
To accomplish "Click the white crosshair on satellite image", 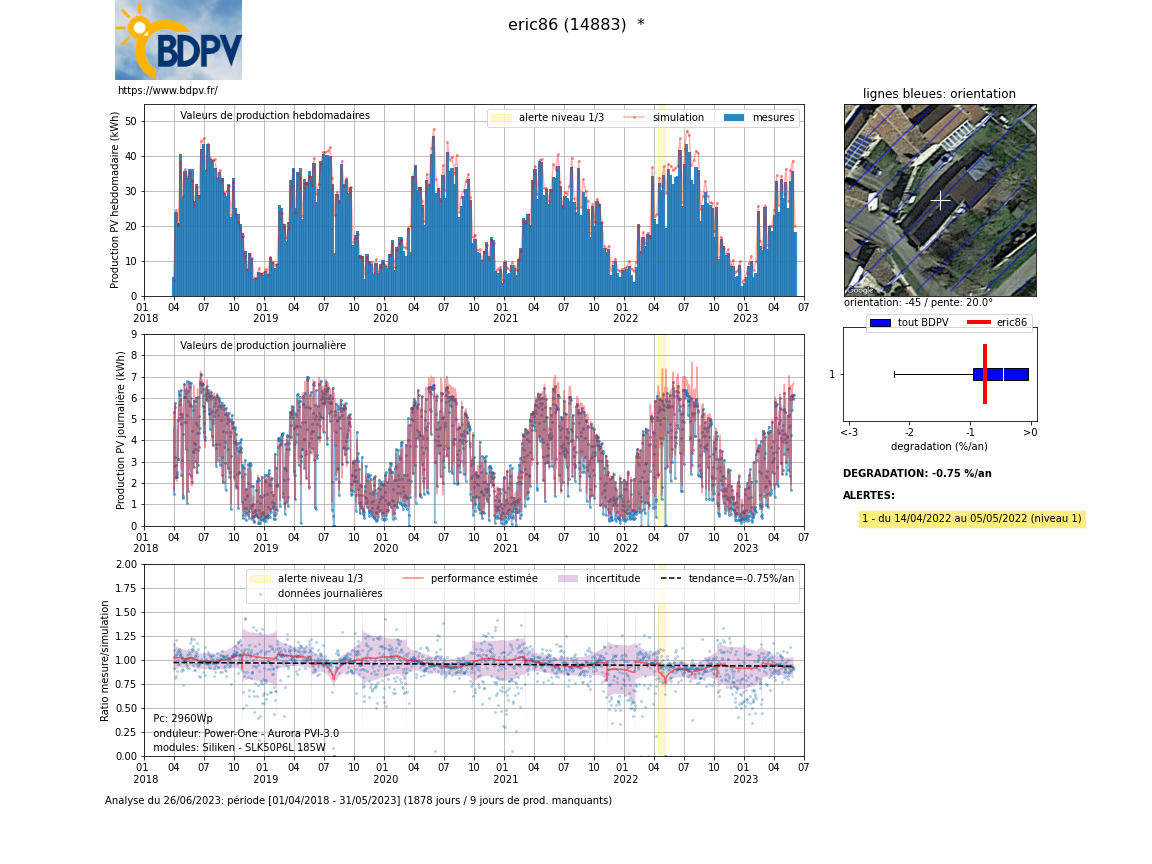I will pyautogui.click(x=940, y=200).
